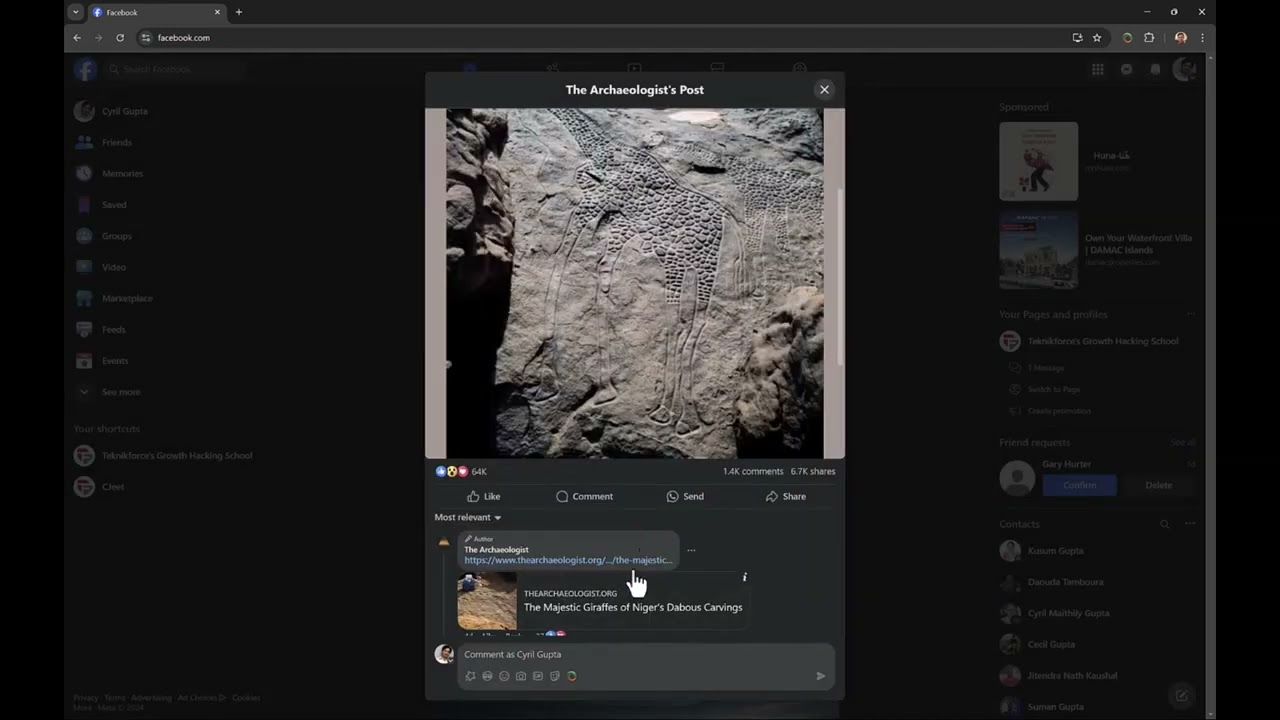Click the colorful circle icon in comment toolbar
Viewport: 1280px width, 720px height.
point(572,676)
